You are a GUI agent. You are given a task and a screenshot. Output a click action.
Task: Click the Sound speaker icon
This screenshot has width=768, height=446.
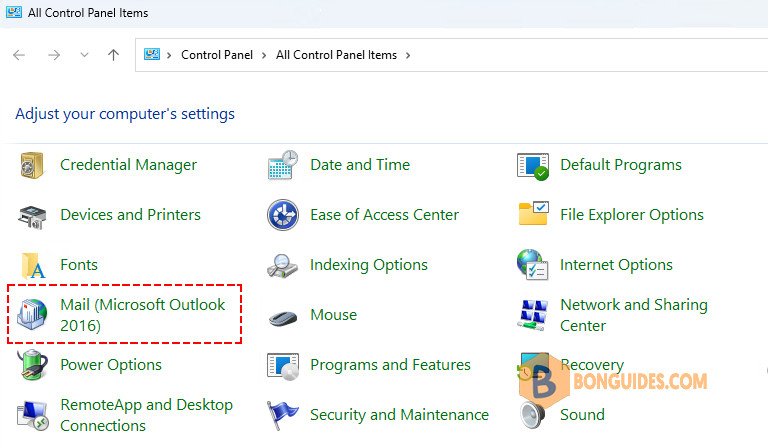532,415
